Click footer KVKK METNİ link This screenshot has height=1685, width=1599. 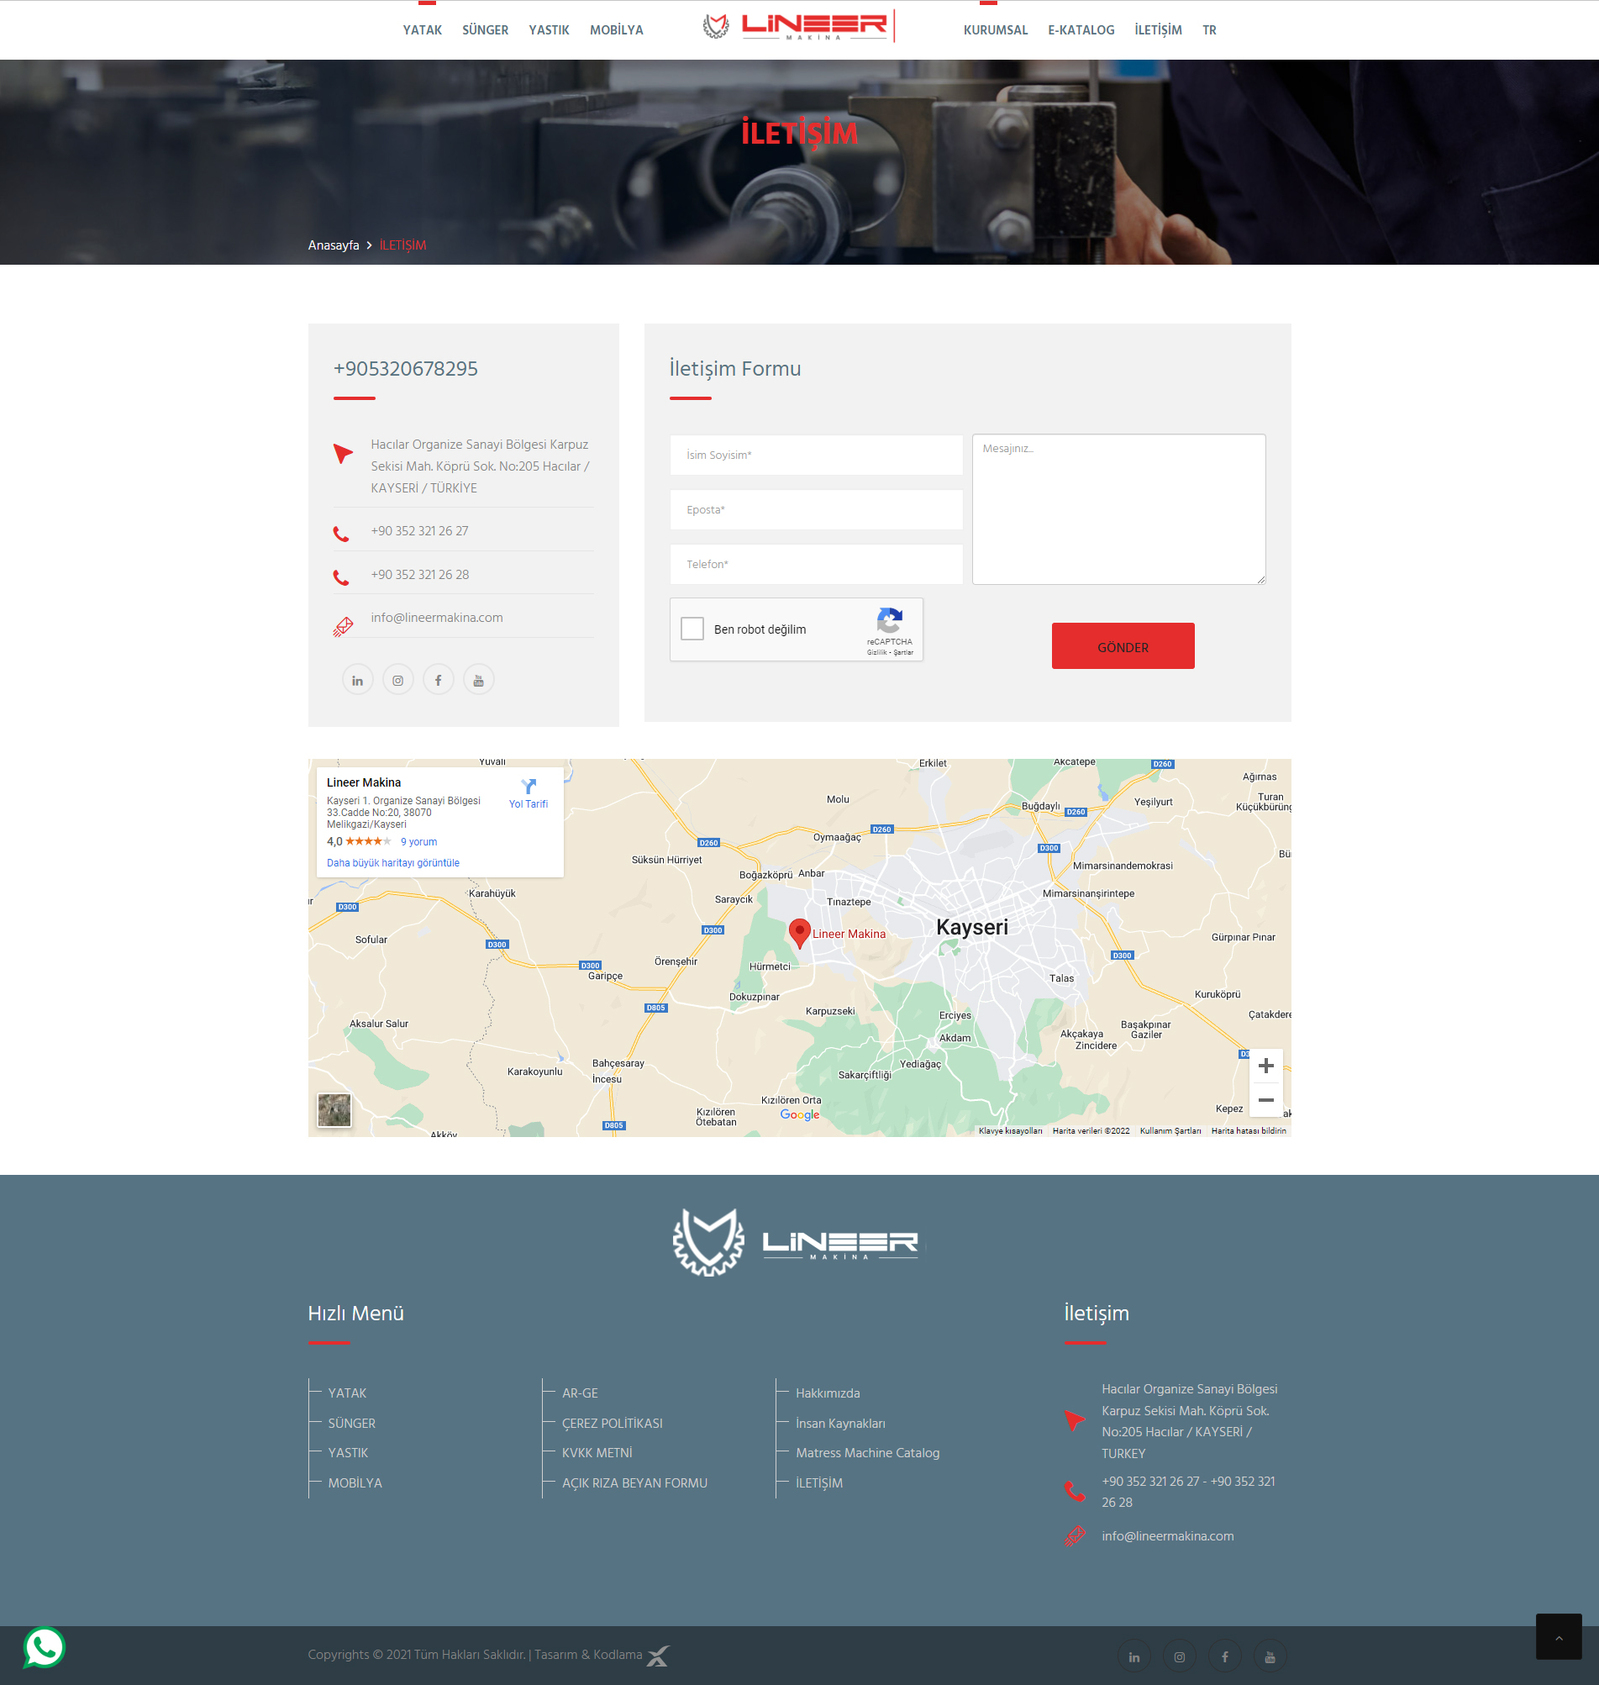pos(597,1453)
